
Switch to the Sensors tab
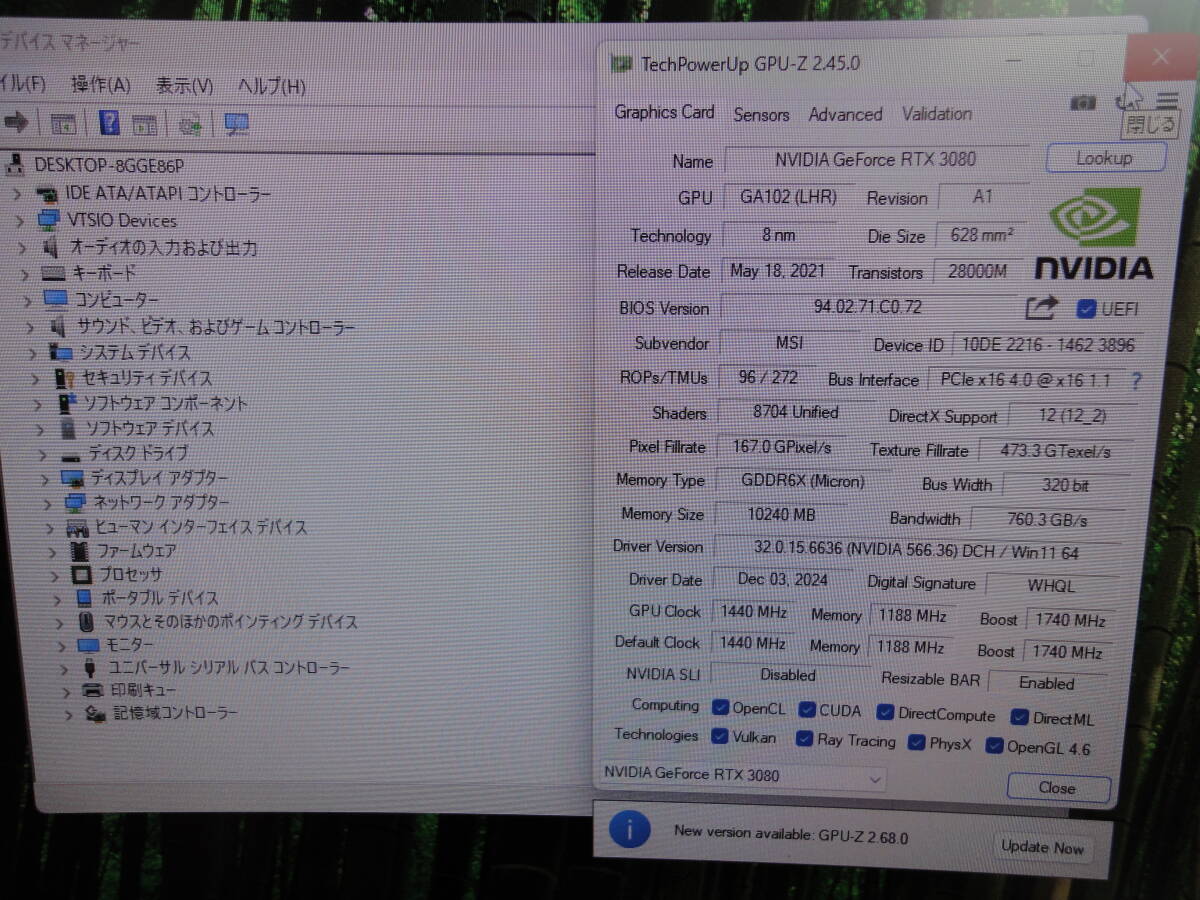pos(761,114)
